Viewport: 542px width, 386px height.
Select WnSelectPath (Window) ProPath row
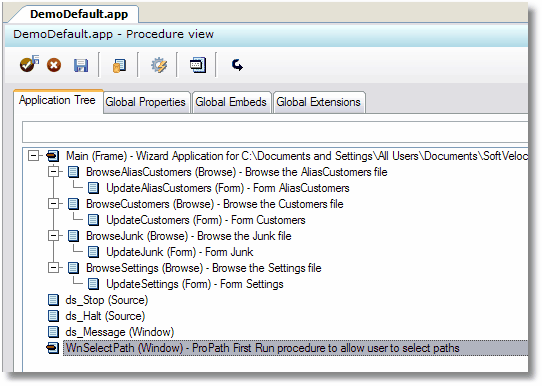point(296,348)
